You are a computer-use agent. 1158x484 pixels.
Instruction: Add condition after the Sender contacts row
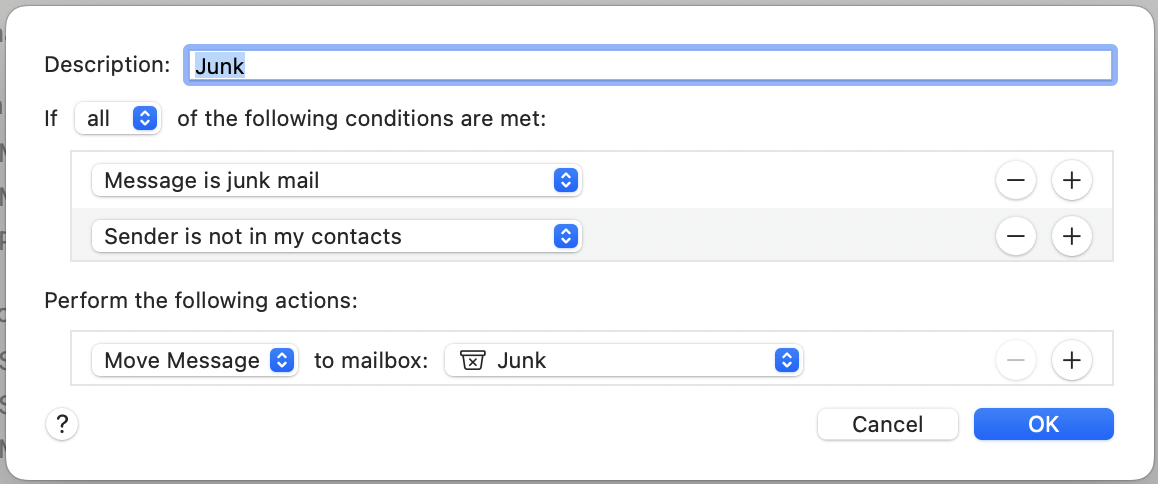(1072, 237)
